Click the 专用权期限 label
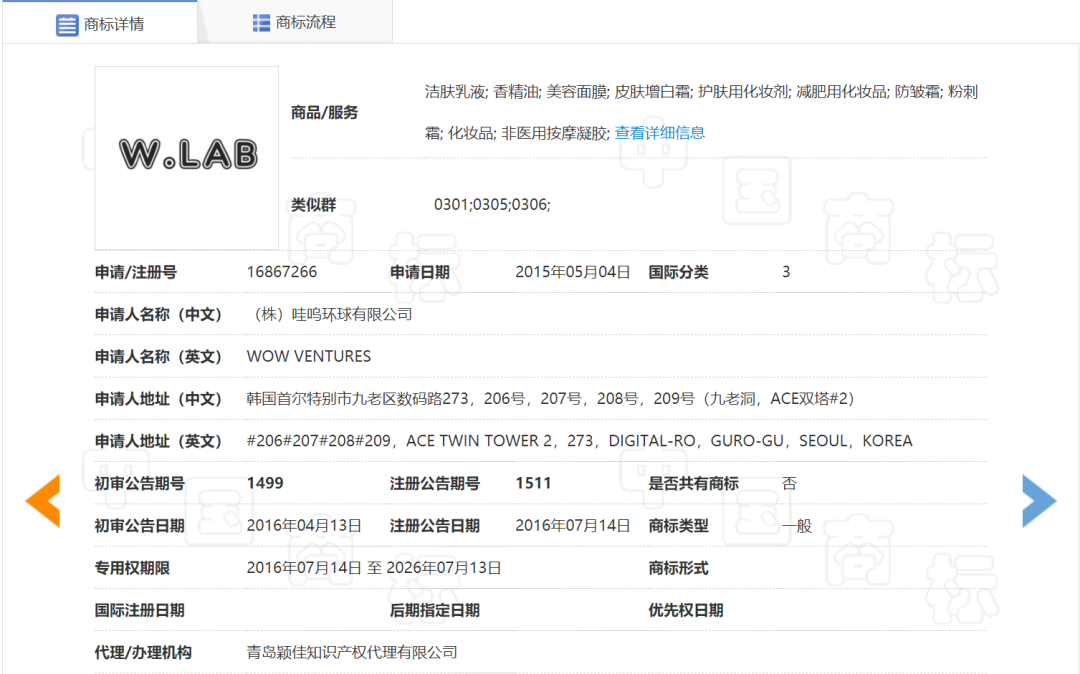 tap(132, 568)
